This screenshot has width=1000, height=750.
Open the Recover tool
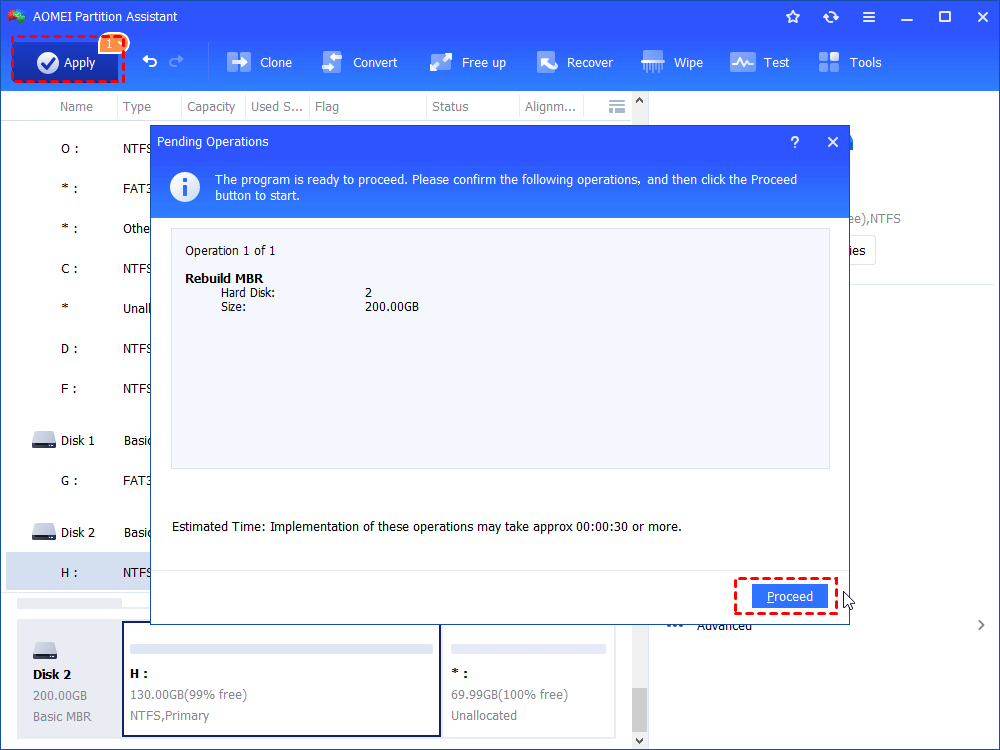coord(574,62)
